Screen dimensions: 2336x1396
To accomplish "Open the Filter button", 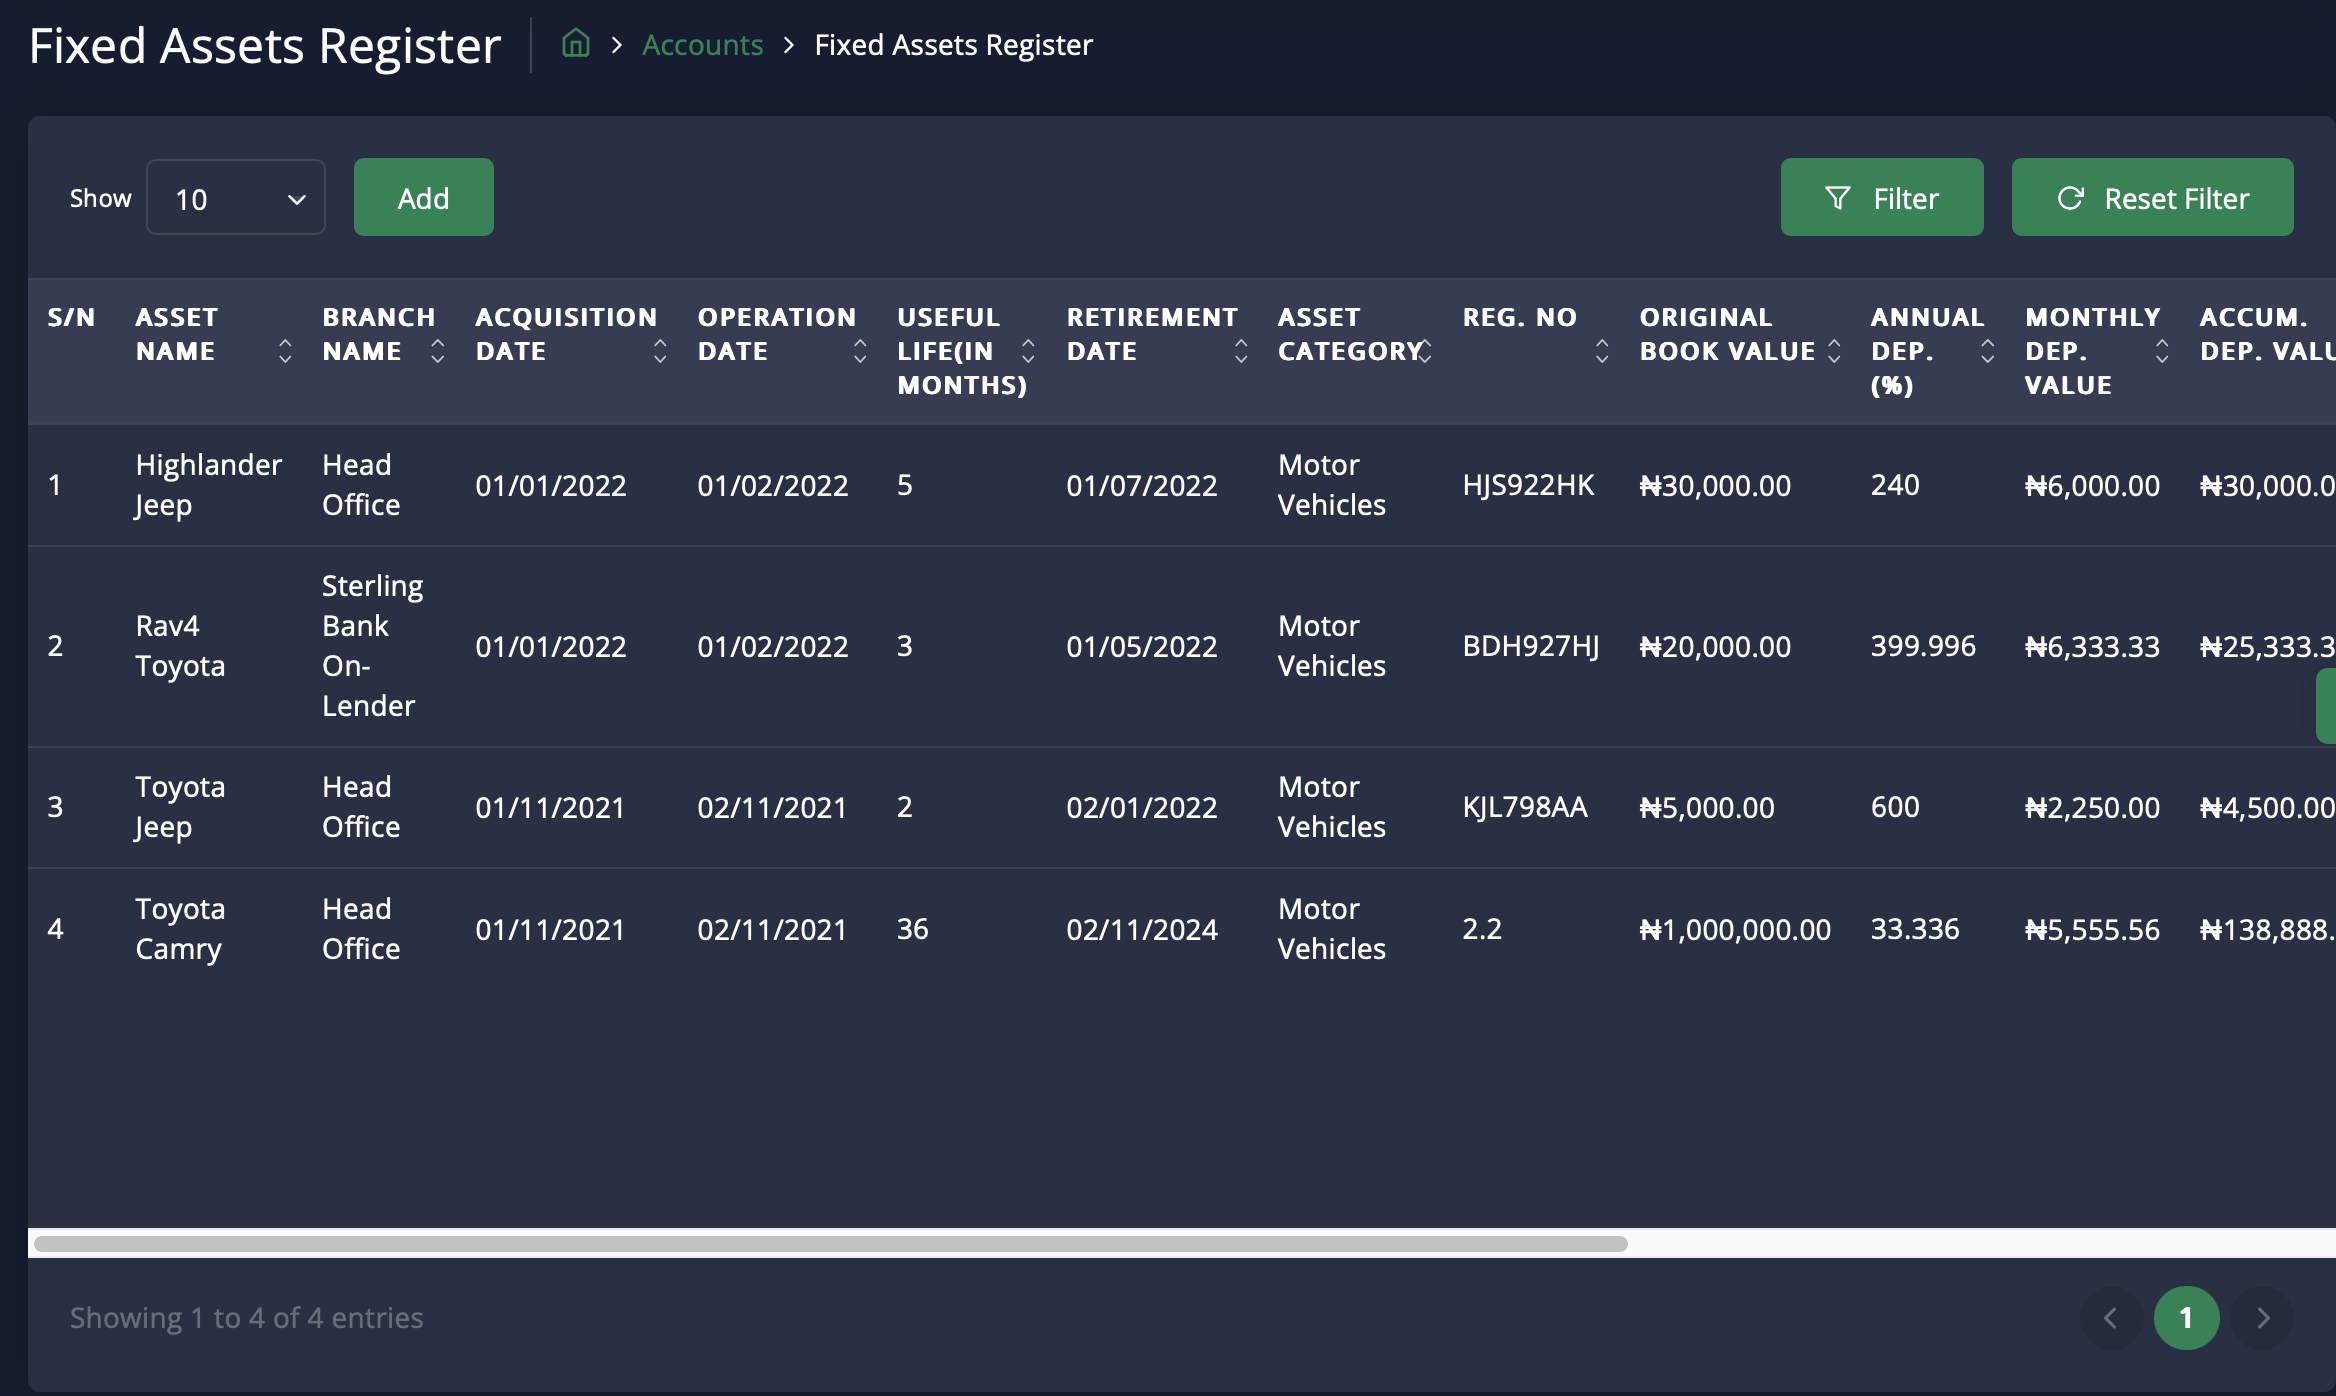I will pyautogui.click(x=1881, y=198).
